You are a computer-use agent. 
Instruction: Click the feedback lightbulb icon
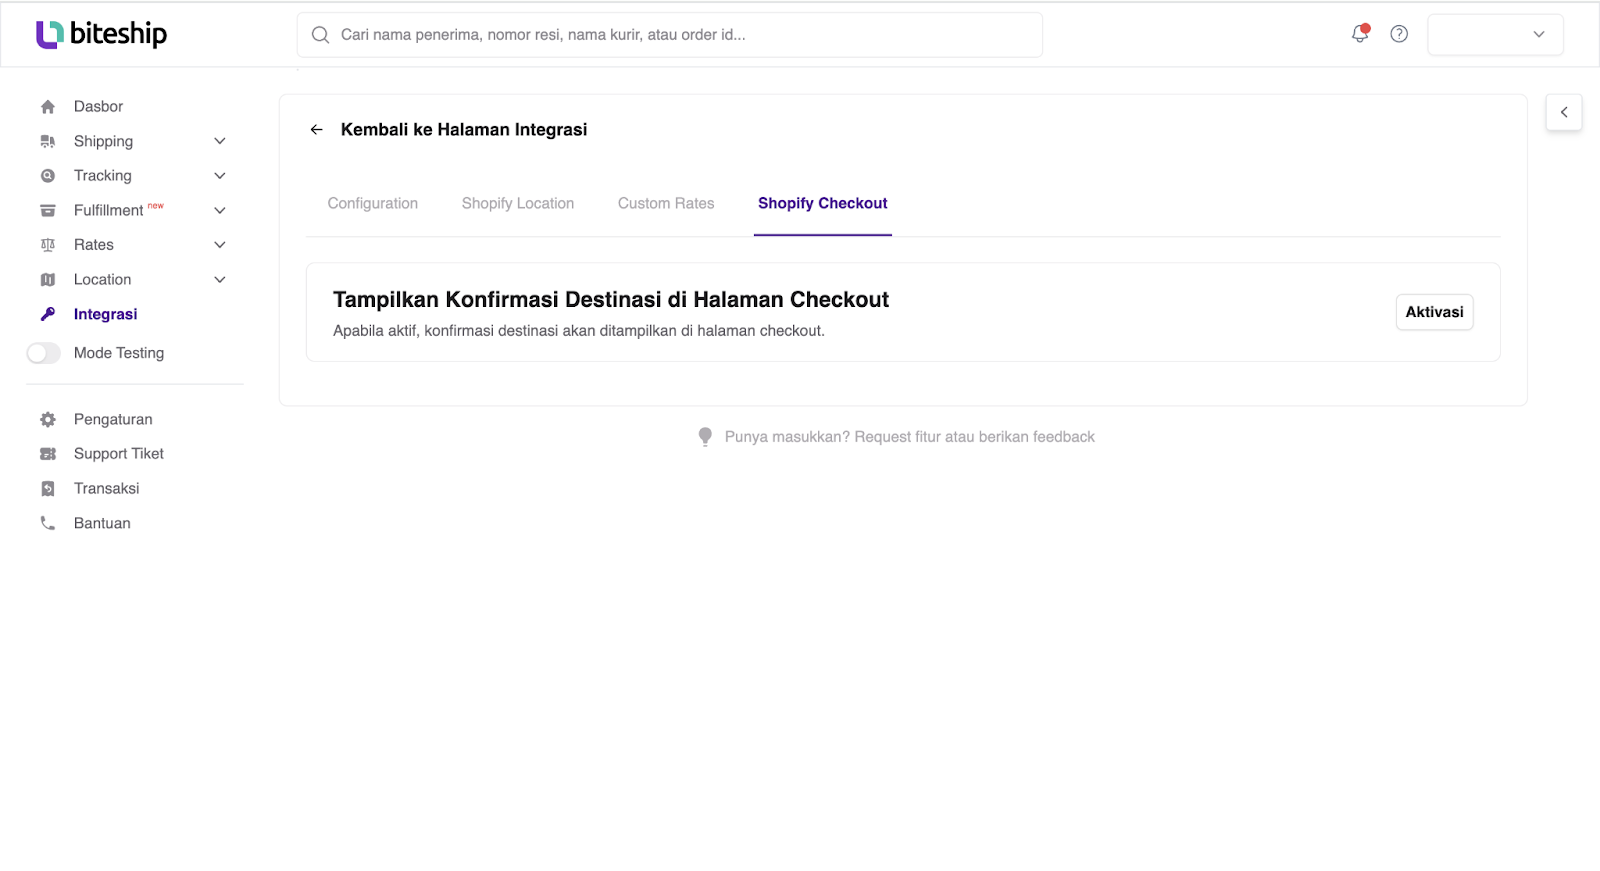coord(705,437)
